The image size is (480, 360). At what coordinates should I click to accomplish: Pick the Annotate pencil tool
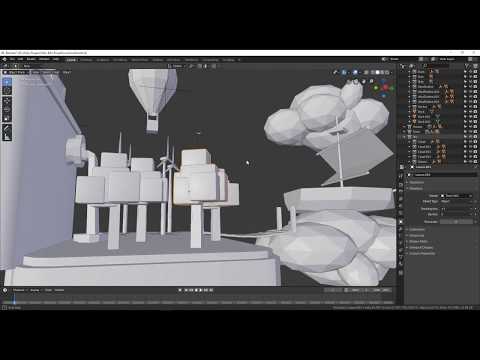[x=7, y=128]
